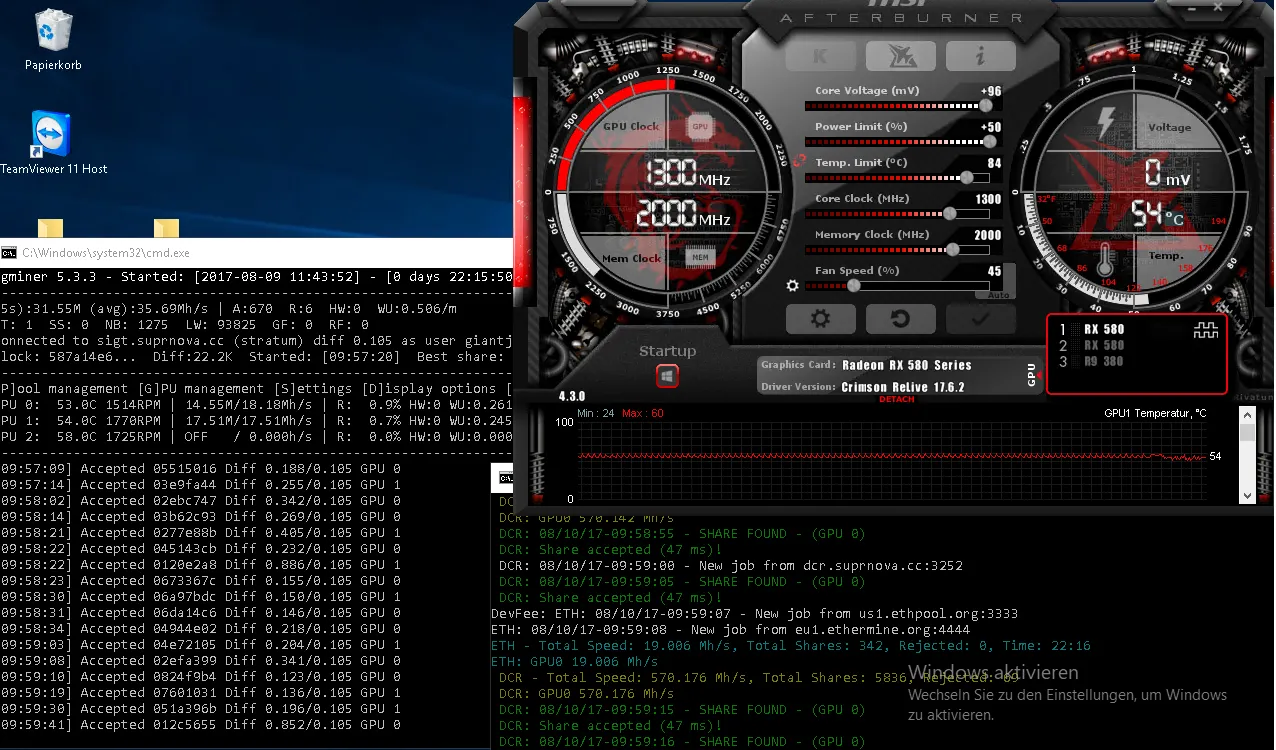Click the log line "Accepted 05515016"
This screenshot has height=750, width=1276.
click(x=201, y=469)
